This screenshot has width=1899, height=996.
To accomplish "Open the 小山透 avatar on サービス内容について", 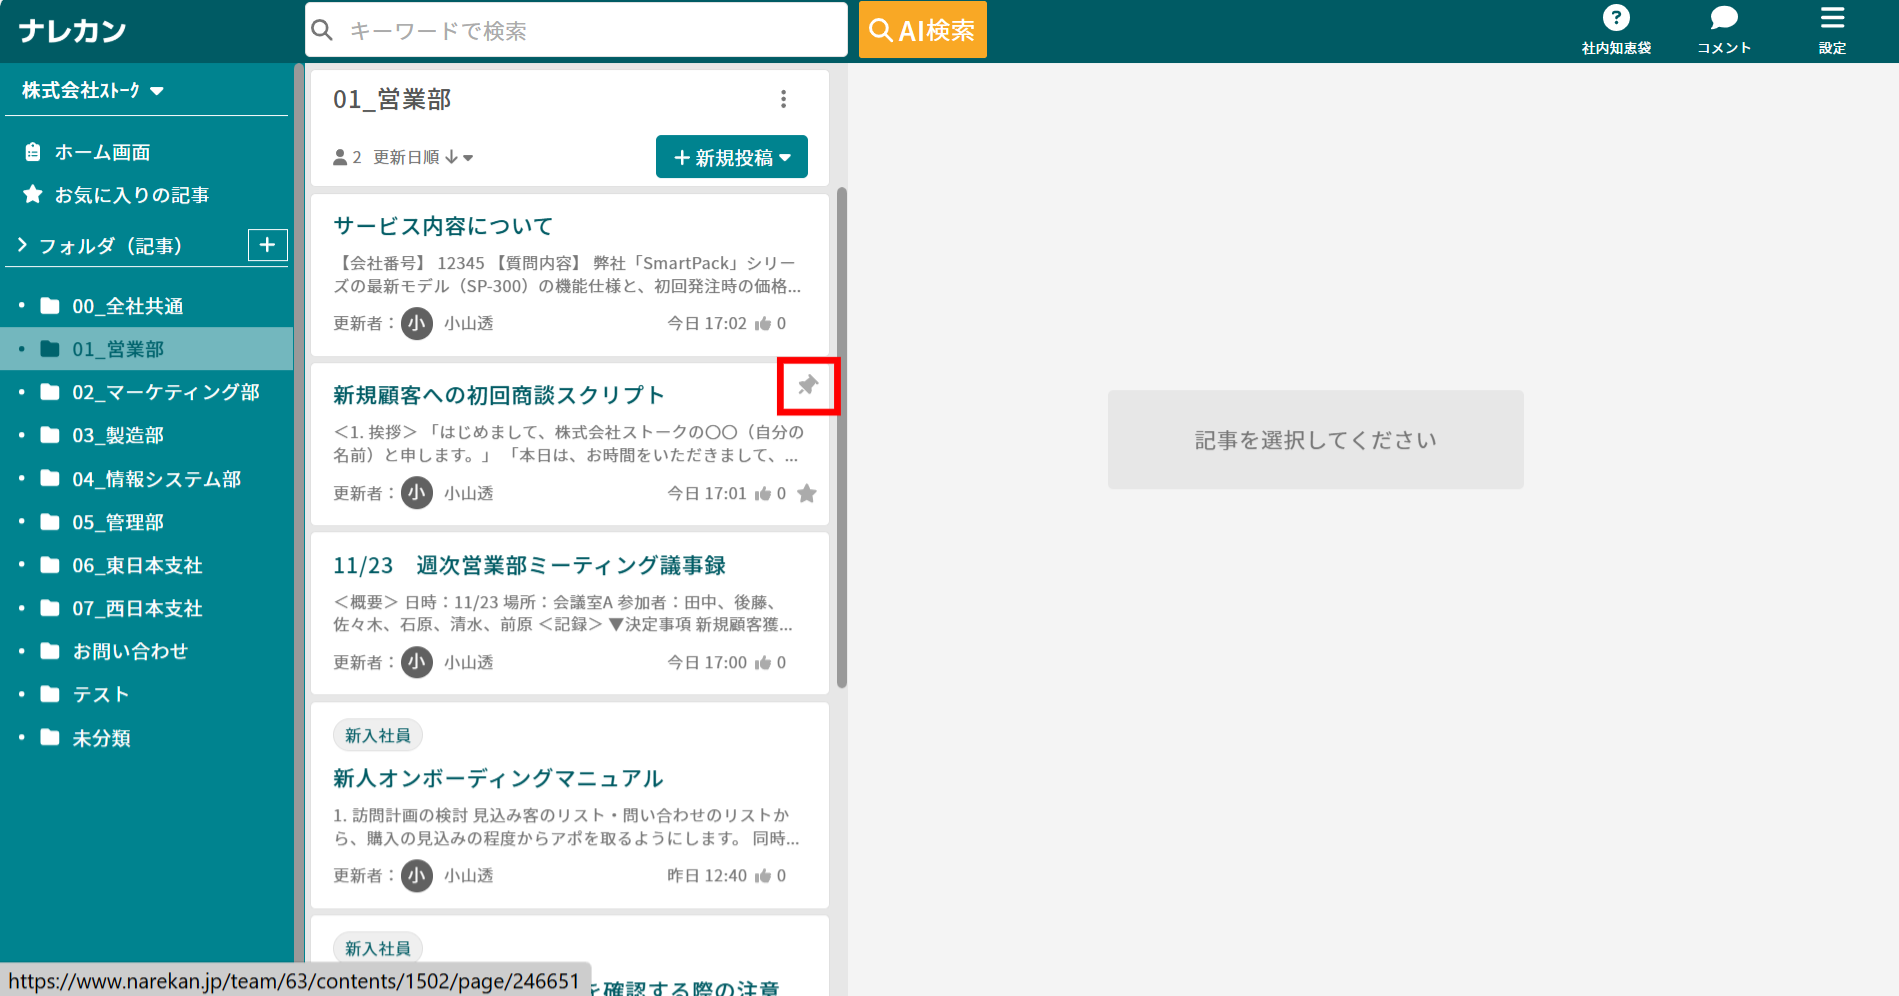I will (x=417, y=323).
